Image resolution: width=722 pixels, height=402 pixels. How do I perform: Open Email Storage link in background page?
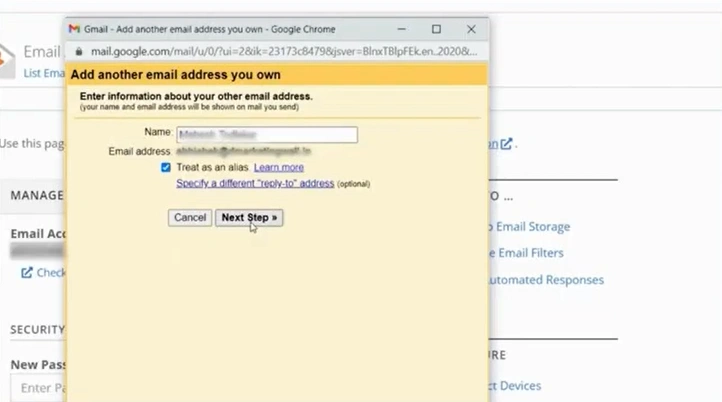pos(530,227)
